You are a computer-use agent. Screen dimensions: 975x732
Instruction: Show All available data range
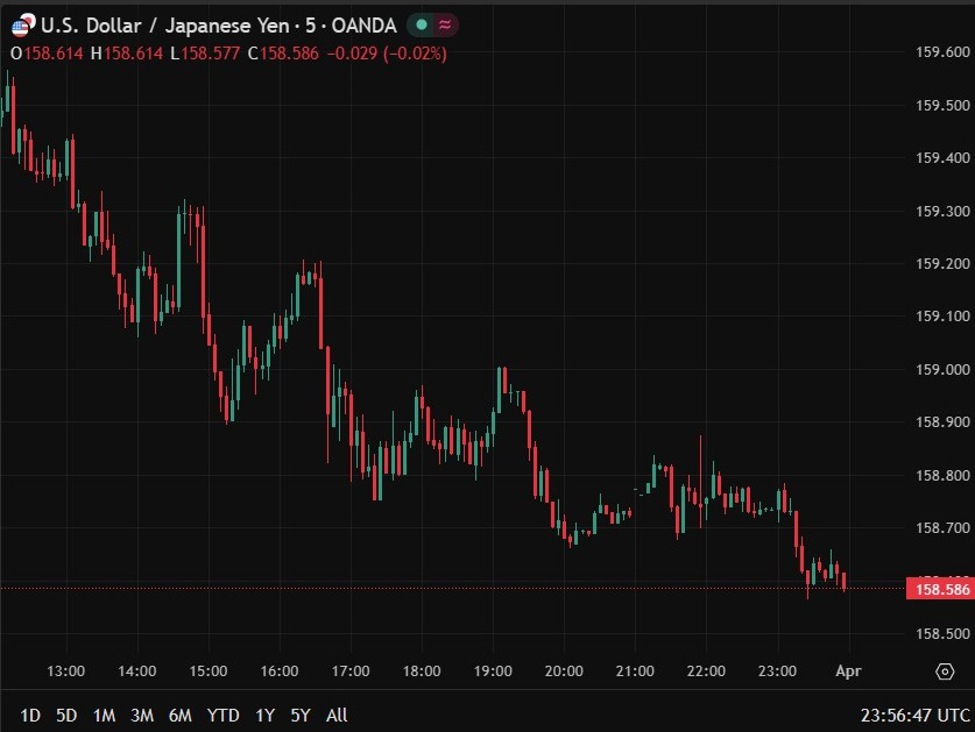(x=337, y=715)
